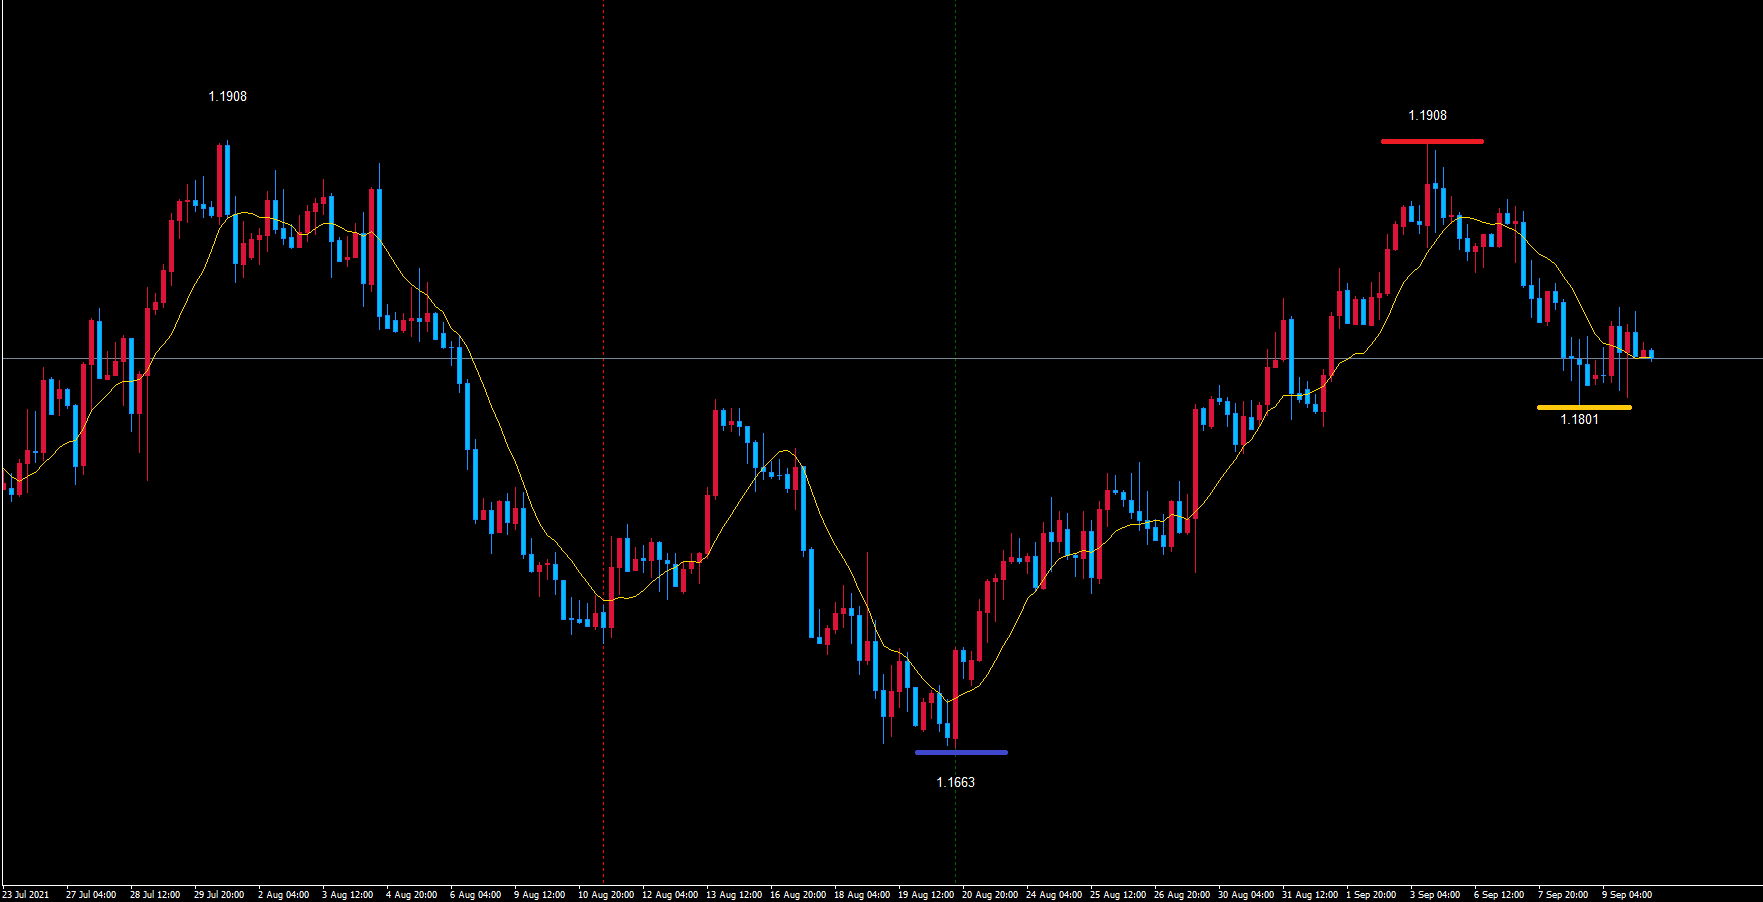
Task: Click the yellow support line above 1.1801
Action: pos(1584,407)
